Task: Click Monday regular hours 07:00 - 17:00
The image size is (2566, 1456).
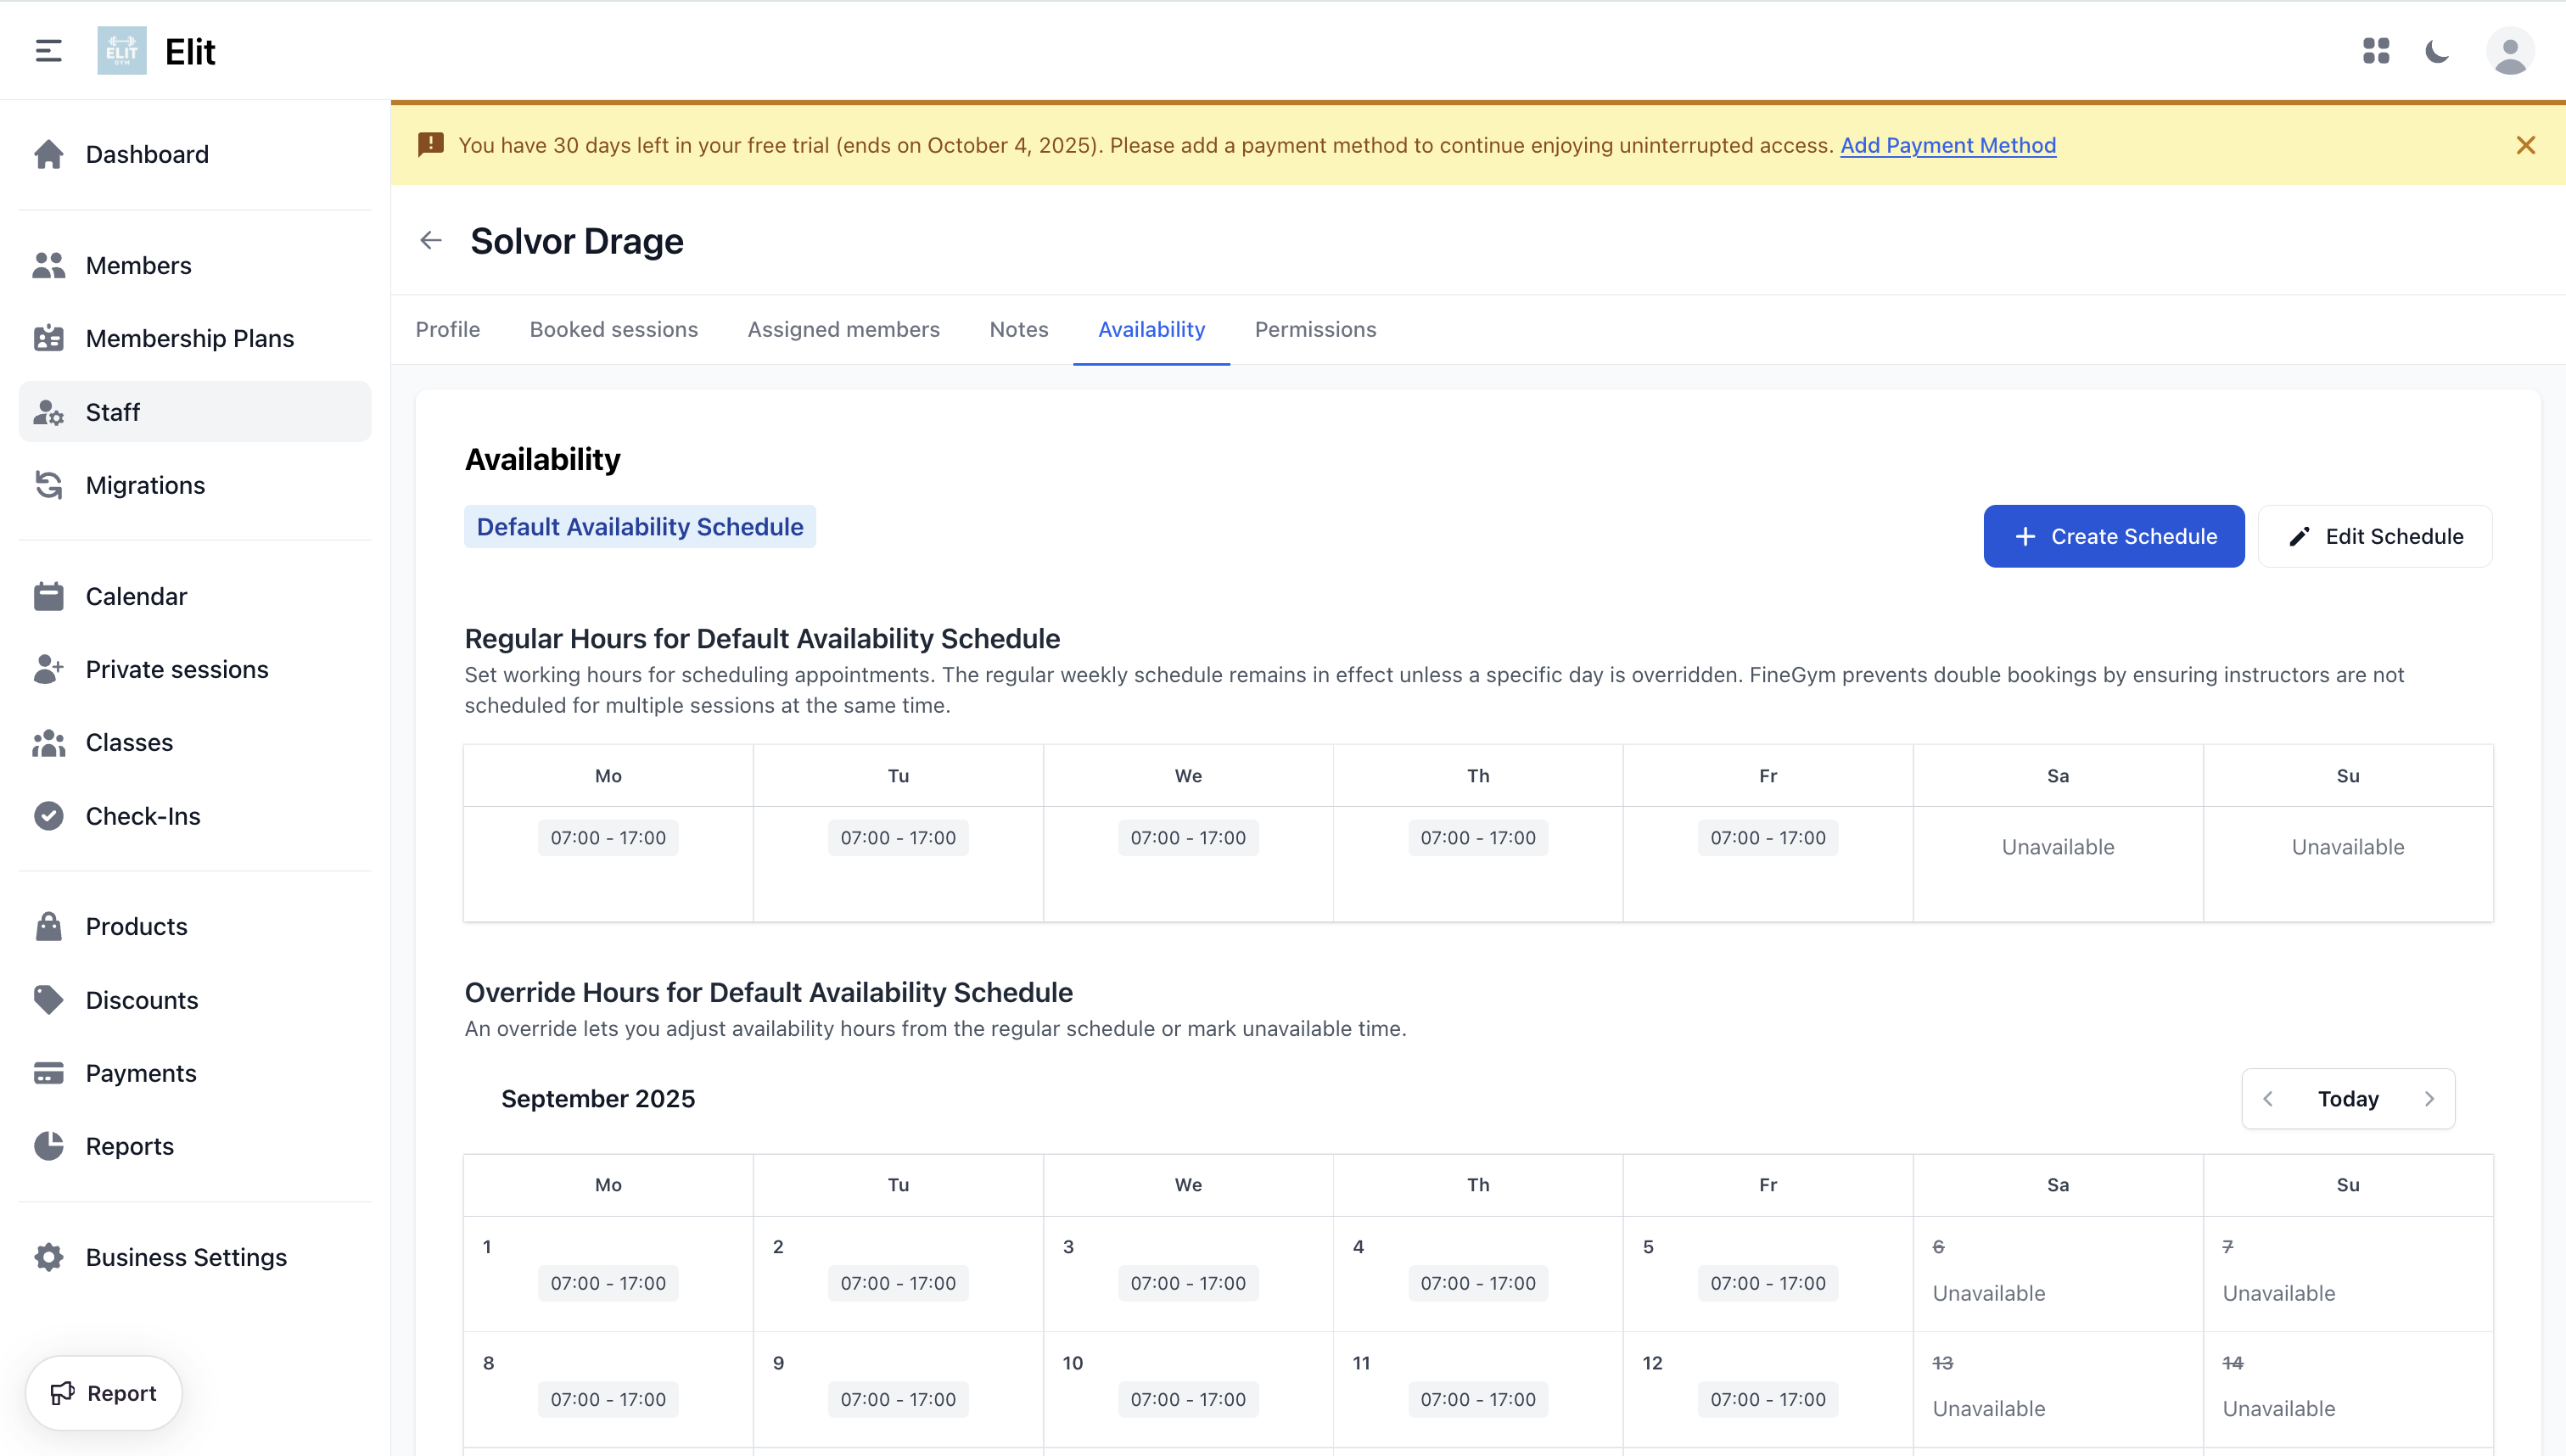Action: [608, 838]
